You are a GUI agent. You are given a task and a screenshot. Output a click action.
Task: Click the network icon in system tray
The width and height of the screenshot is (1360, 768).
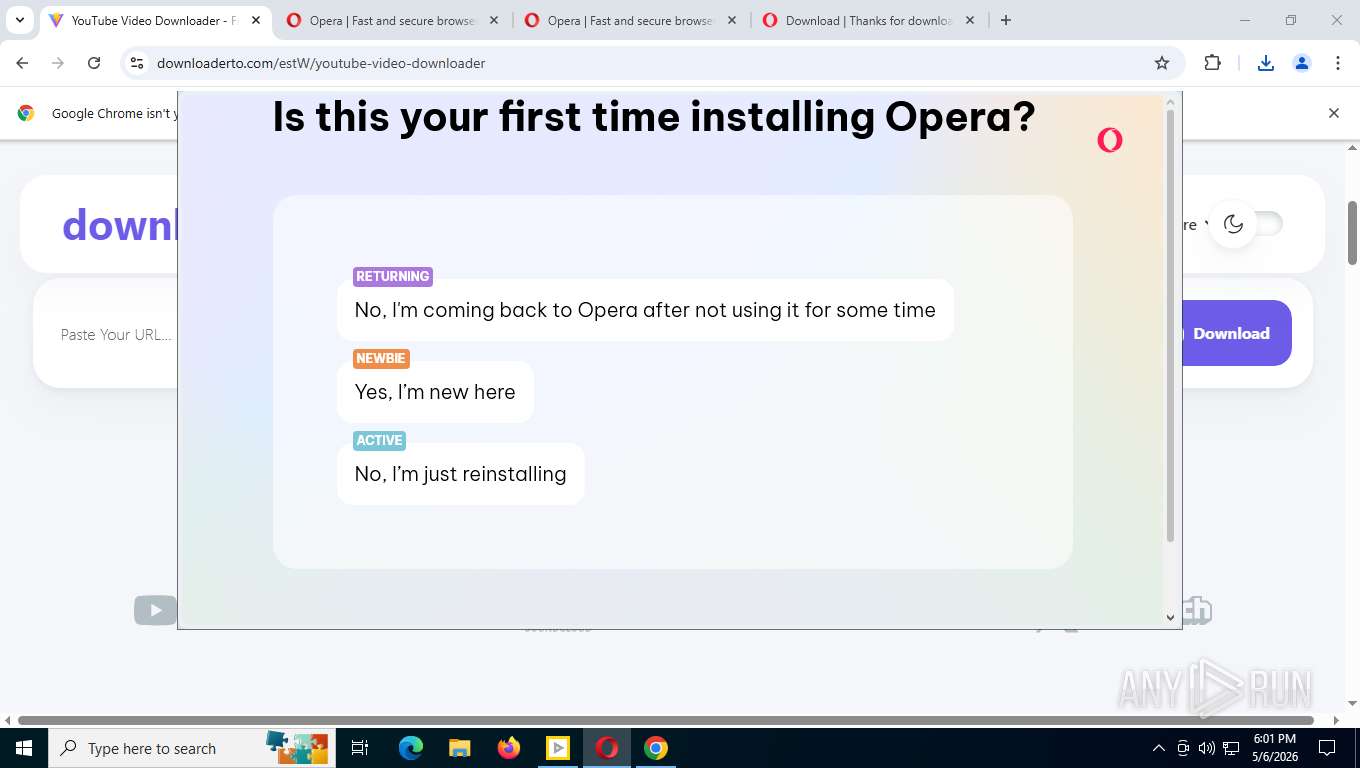point(1231,748)
